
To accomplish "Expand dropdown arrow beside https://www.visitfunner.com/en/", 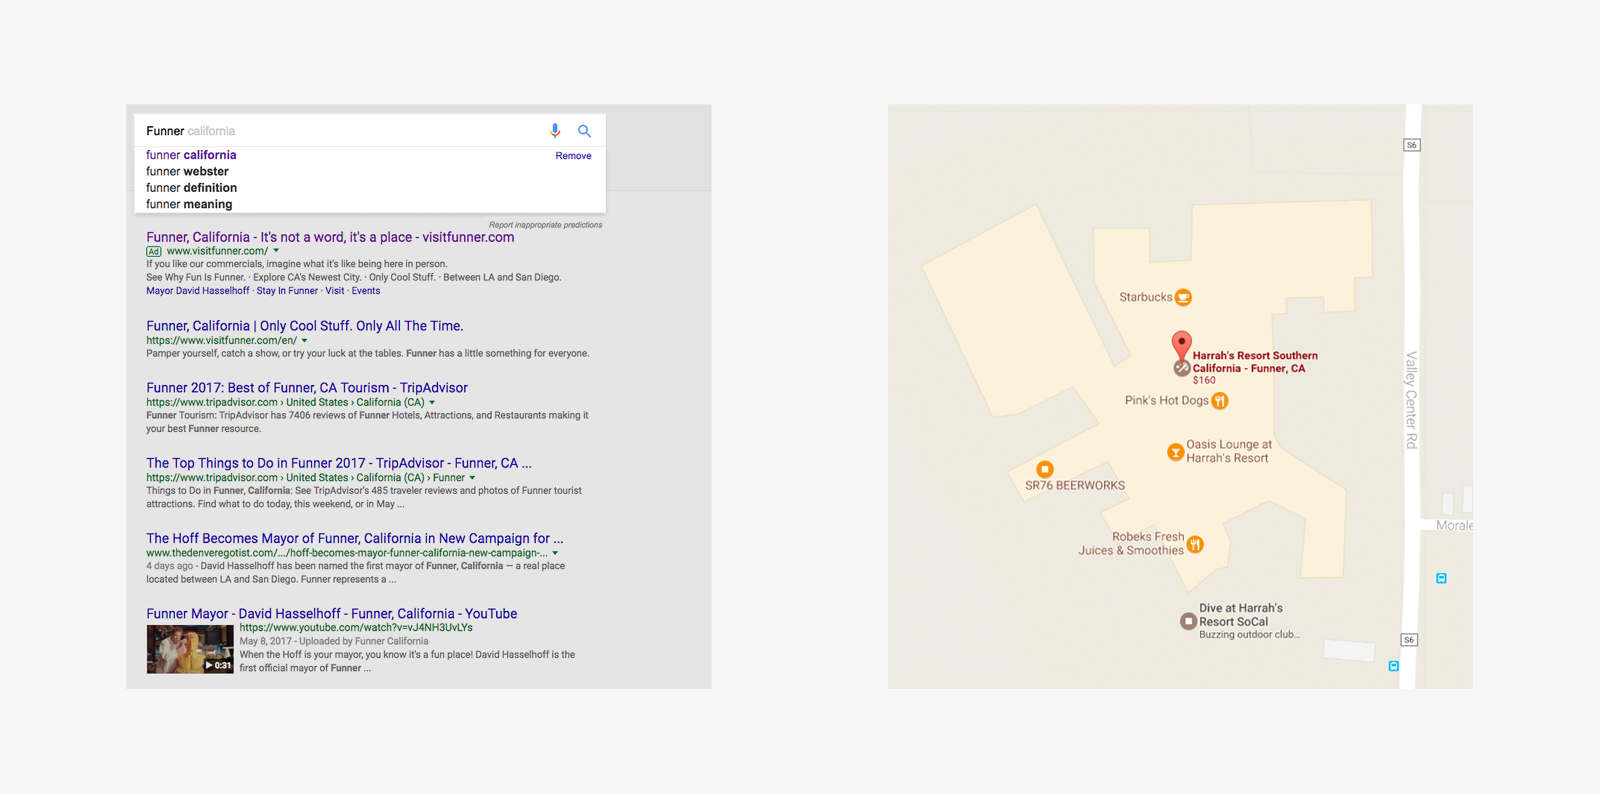I will click(304, 341).
